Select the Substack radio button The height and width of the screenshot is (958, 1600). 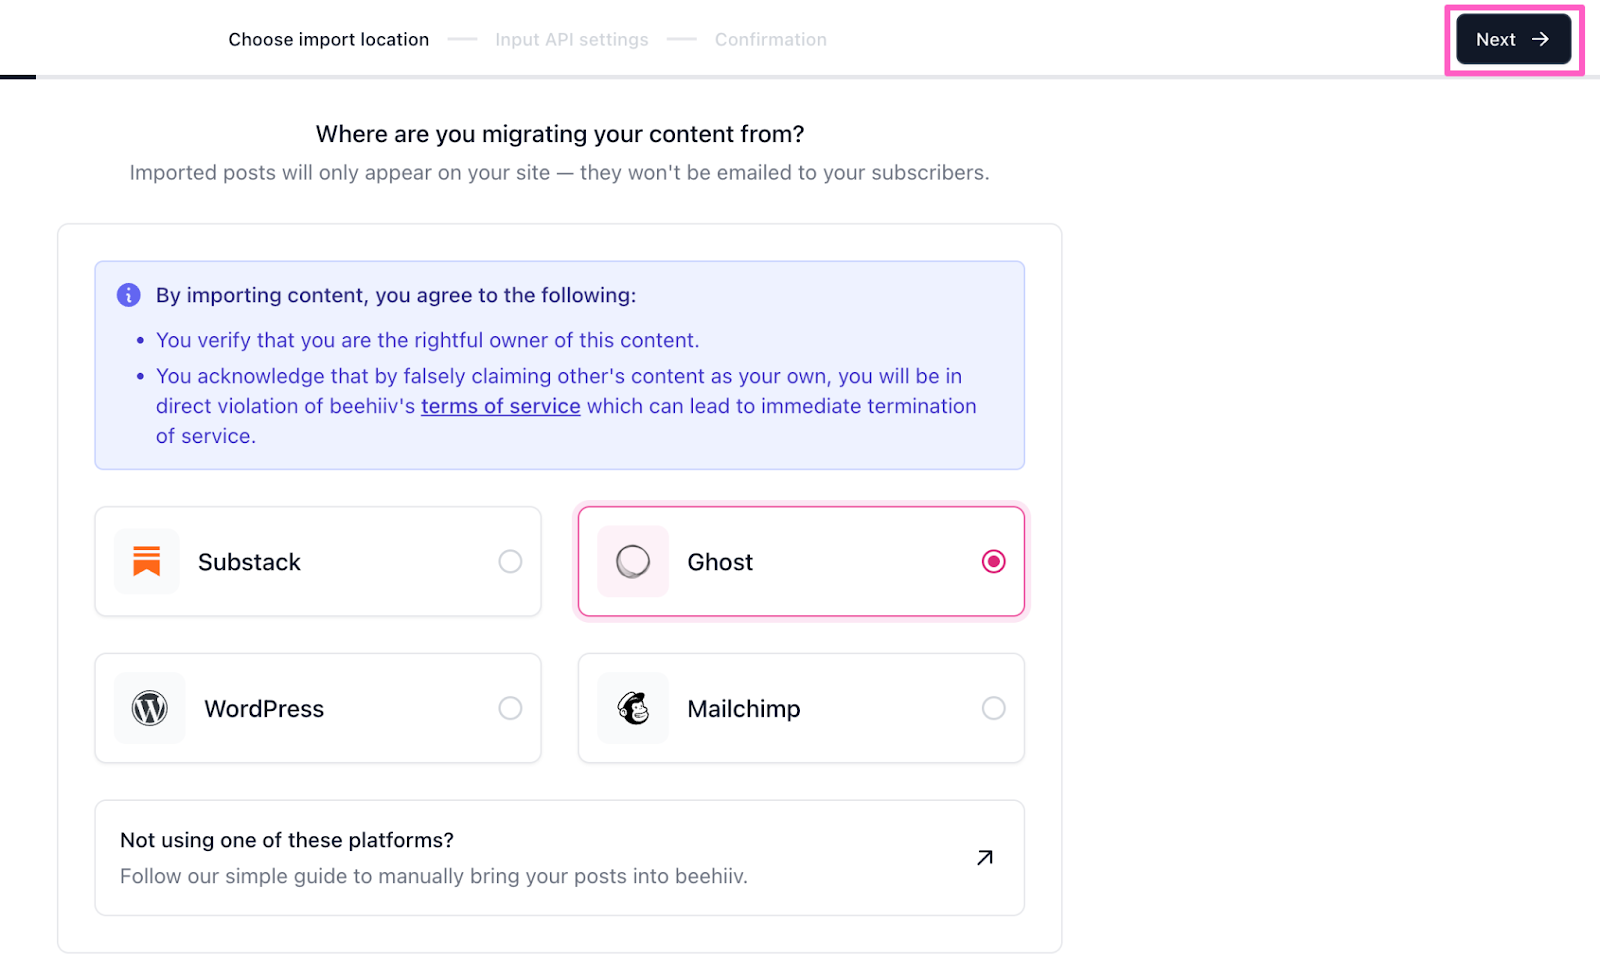coord(510,561)
